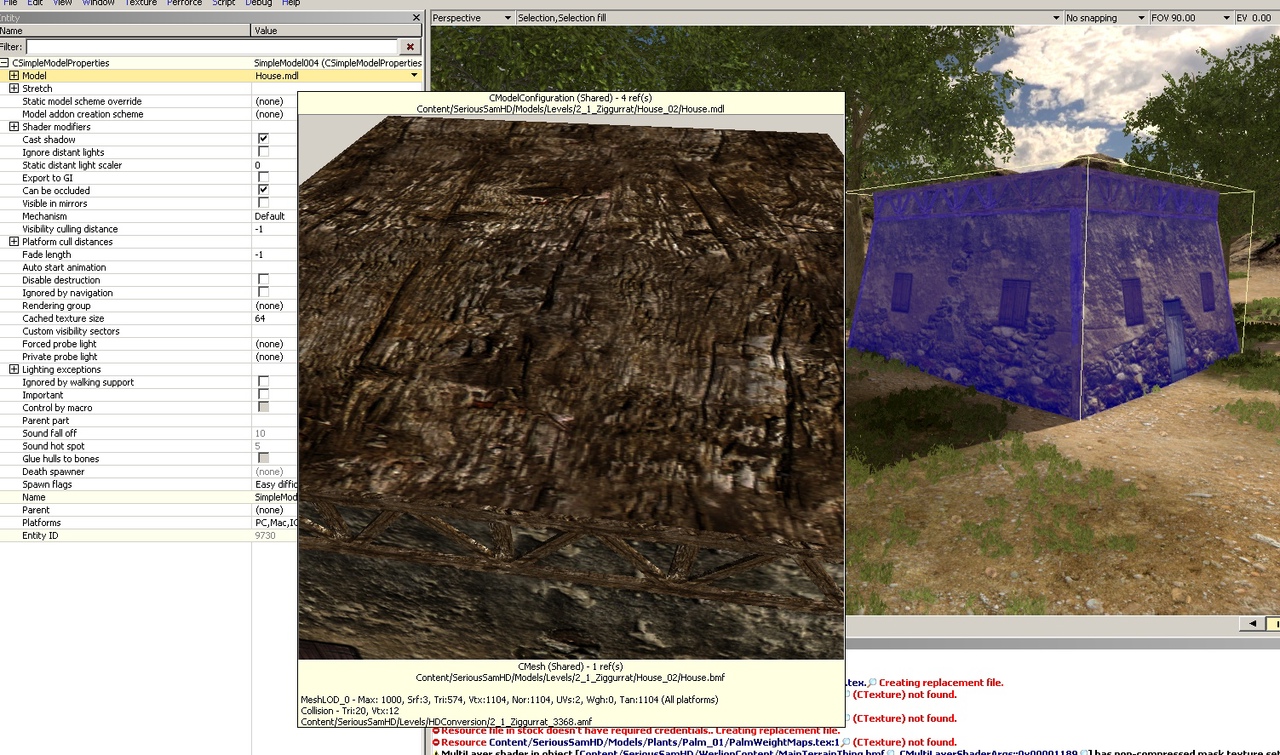
Task: Click Cached texture size value 64
Action: coord(260,319)
